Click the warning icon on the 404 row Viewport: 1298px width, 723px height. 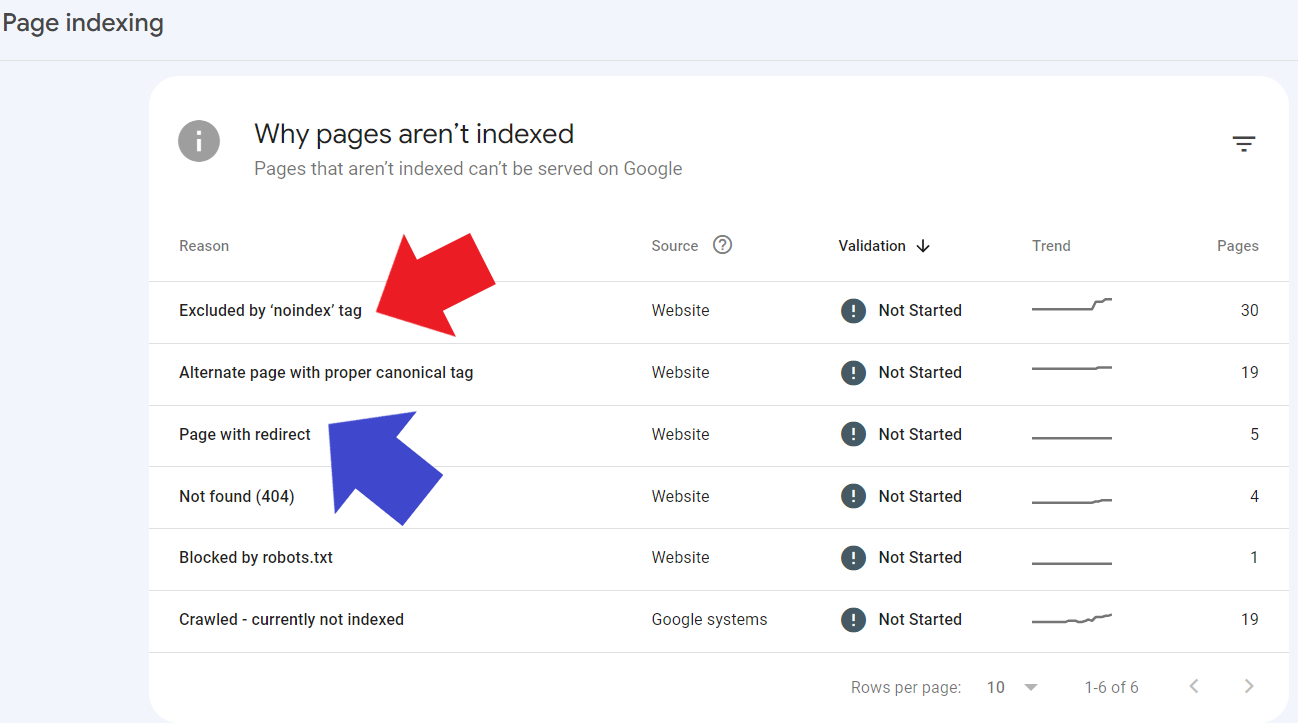click(853, 495)
